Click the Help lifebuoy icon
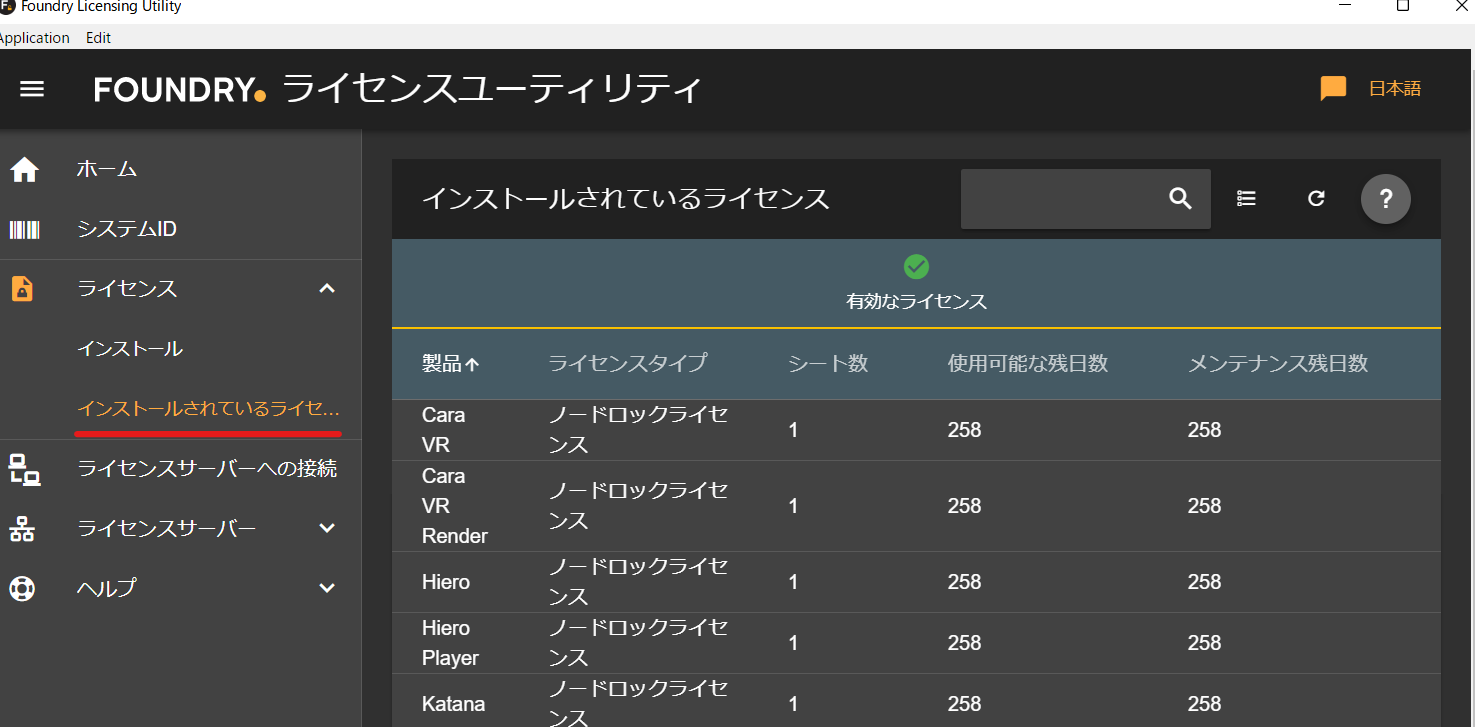This screenshot has width=1475, height=727. [22, 588]
